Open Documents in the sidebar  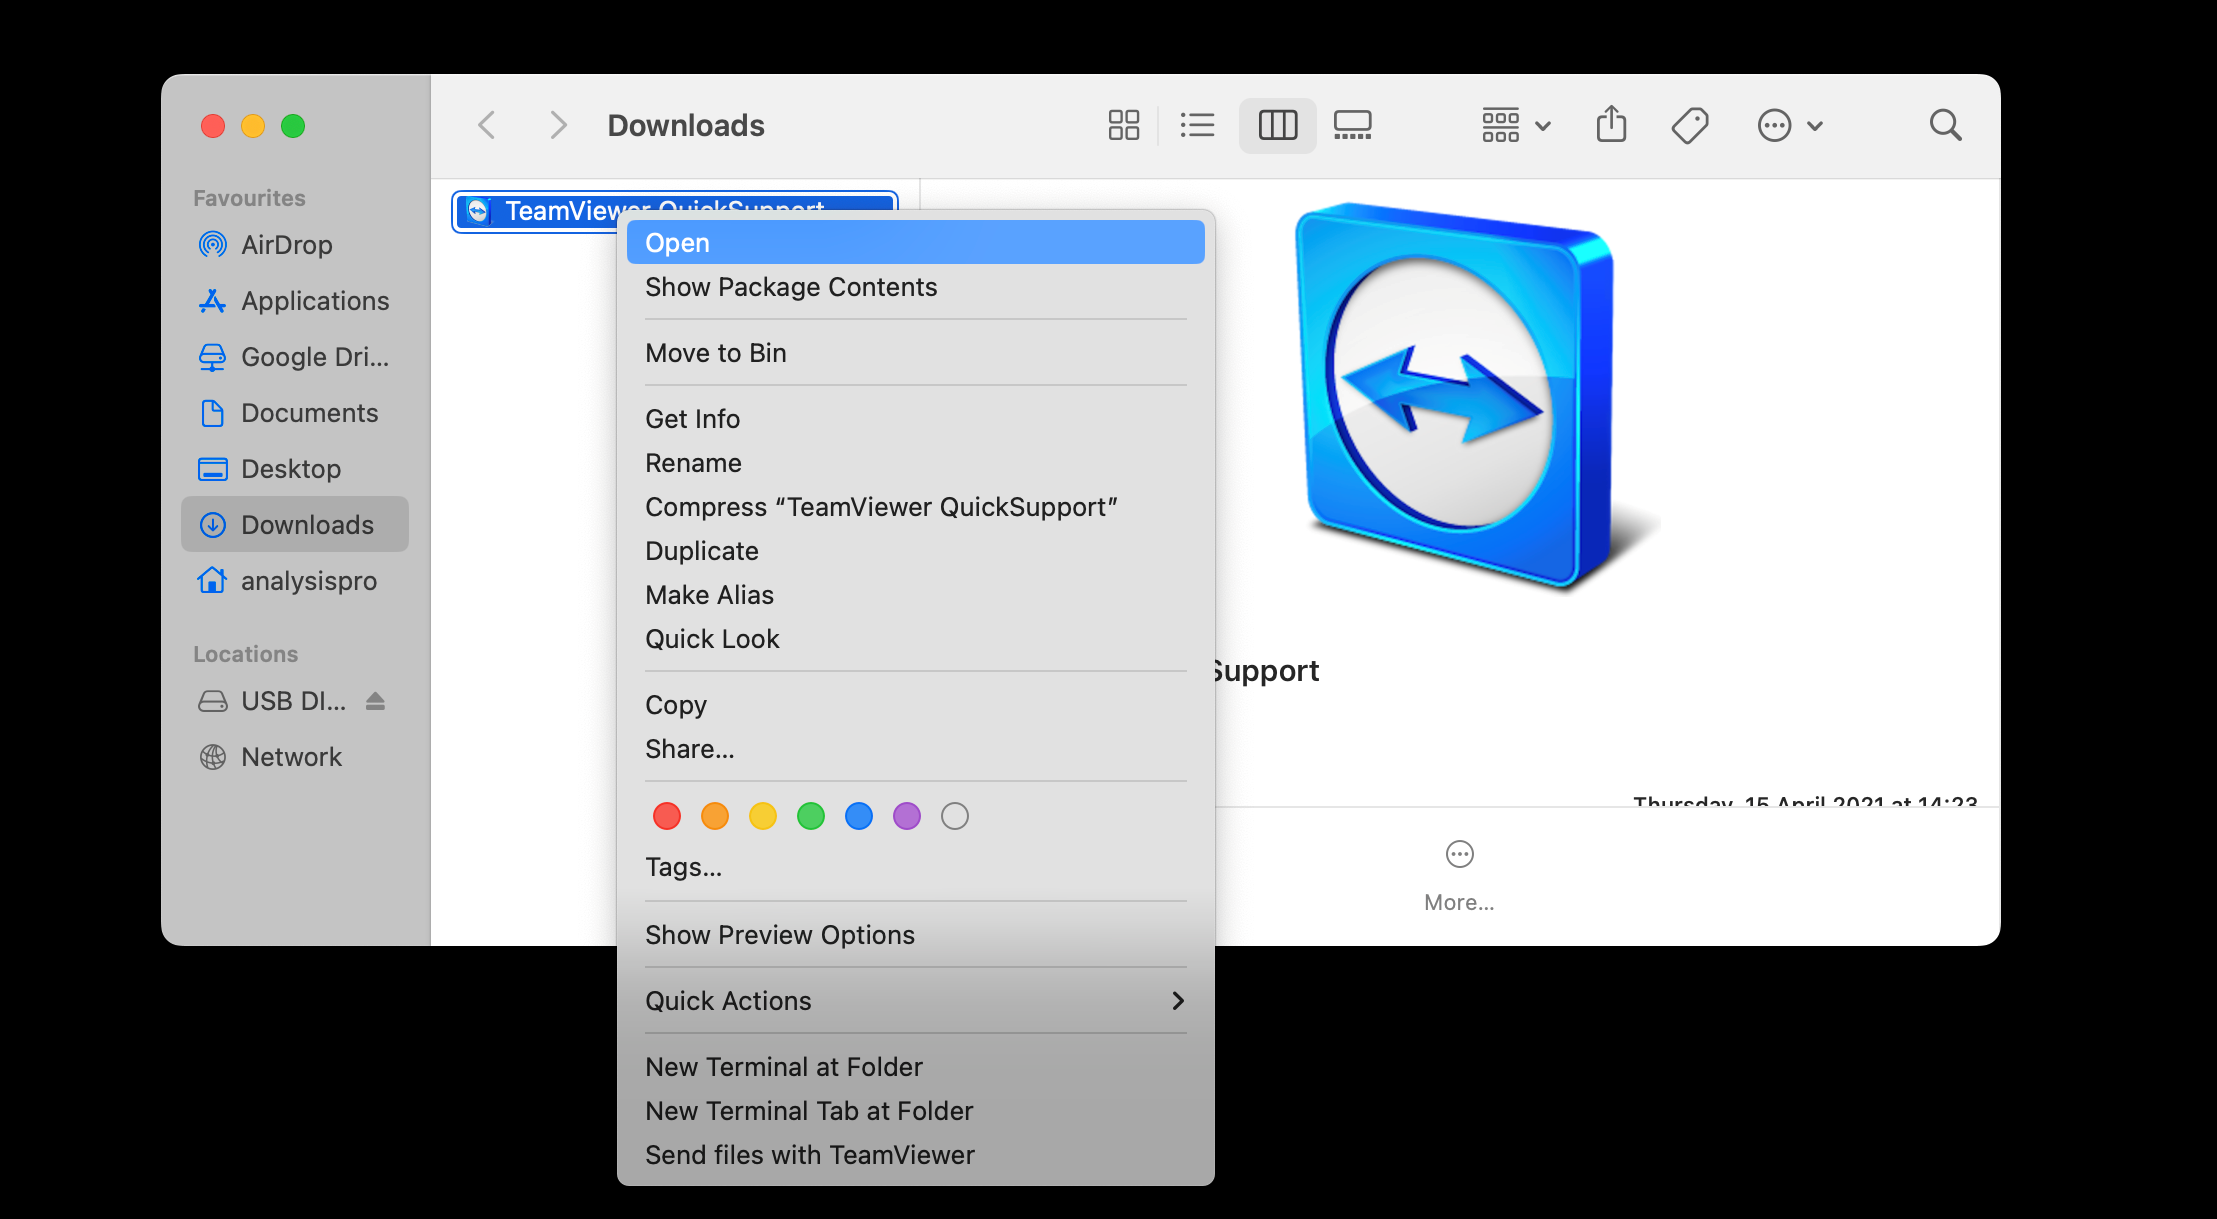295,413
